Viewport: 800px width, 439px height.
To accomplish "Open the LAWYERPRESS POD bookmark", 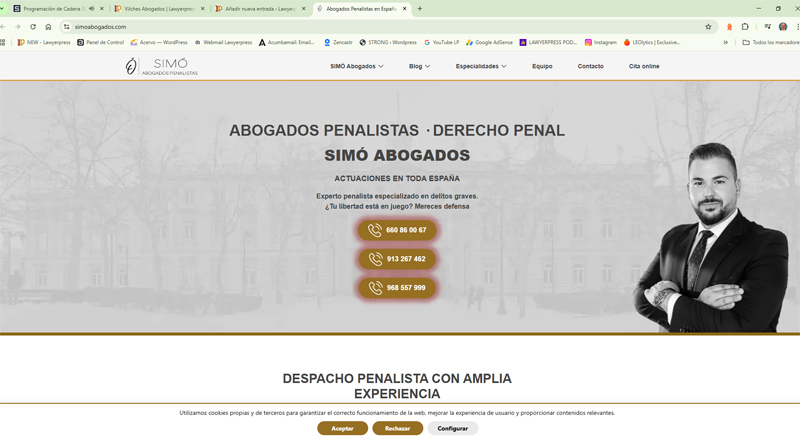I will (548, 42).
